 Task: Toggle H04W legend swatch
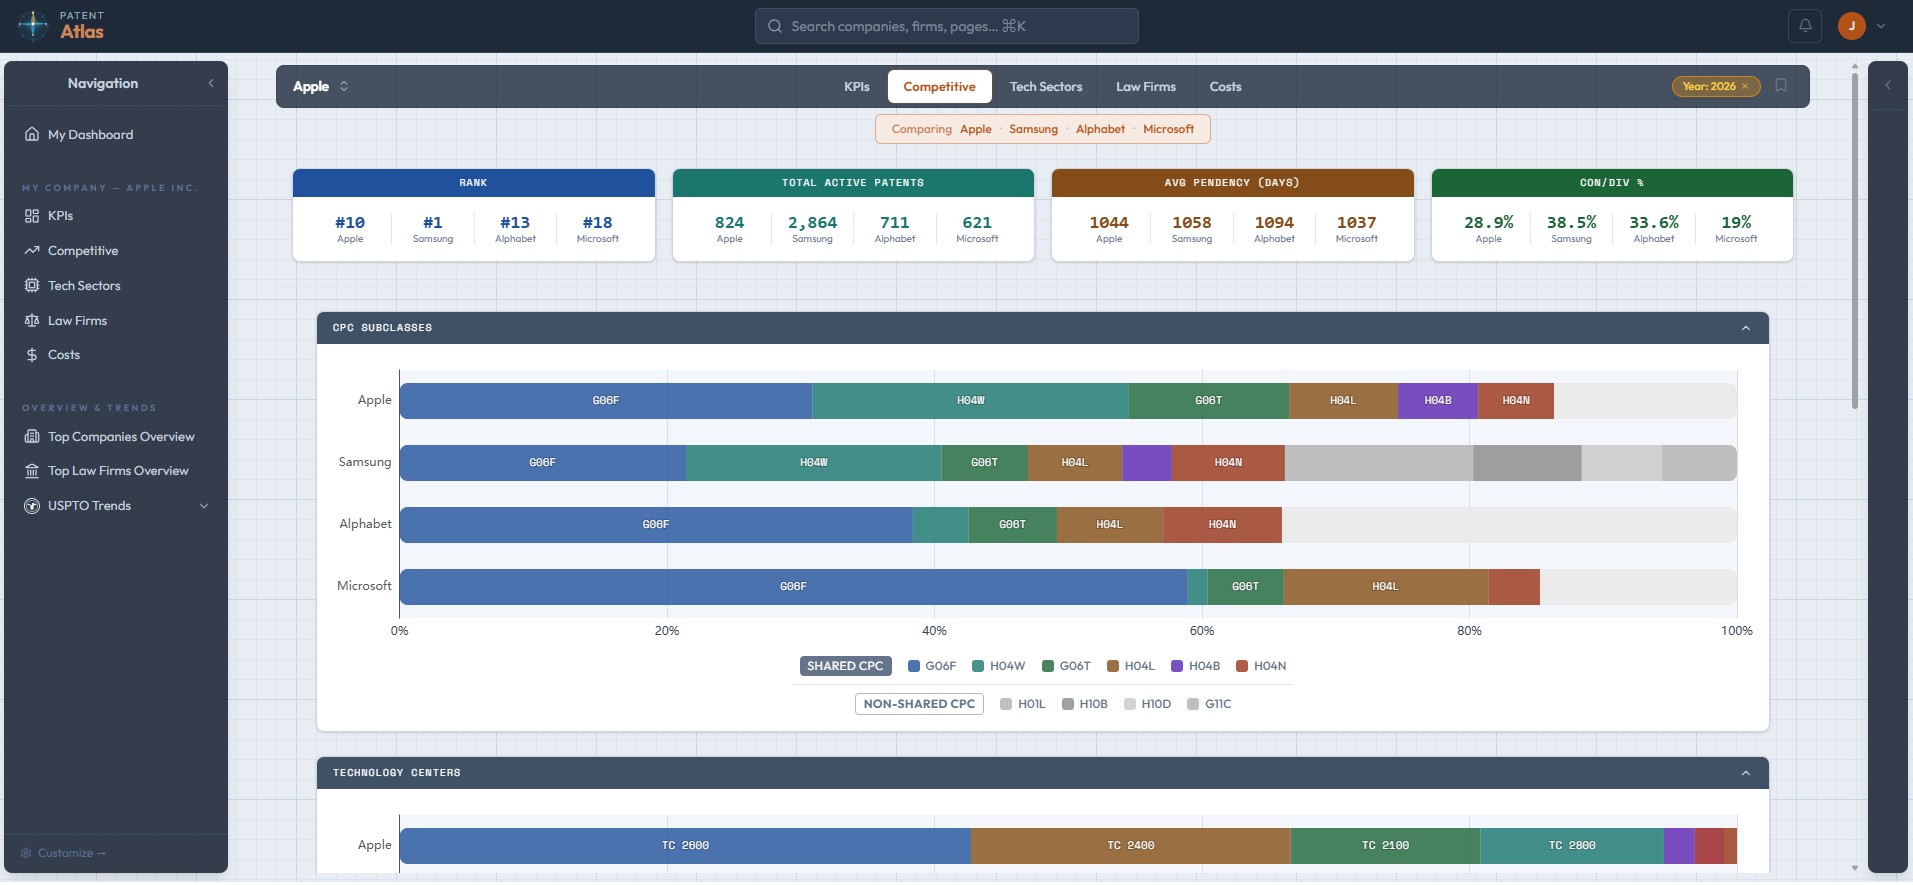pyautogui.click(x=978, y=666)
